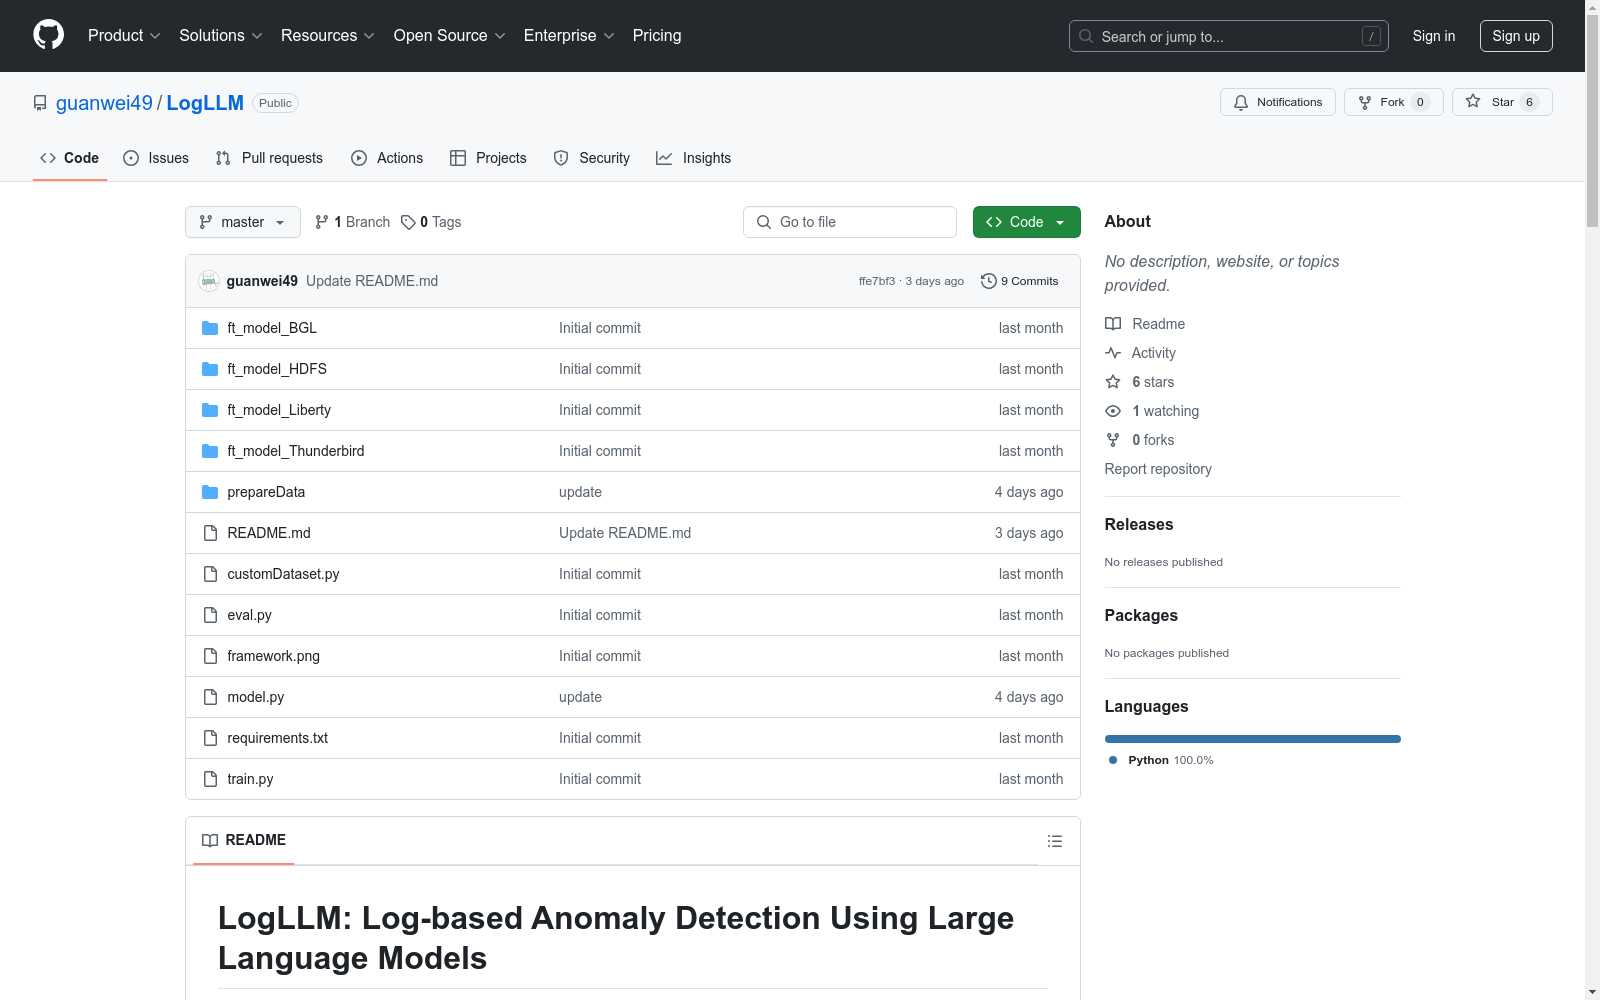Open the Security tab

(x=592, y=158)
